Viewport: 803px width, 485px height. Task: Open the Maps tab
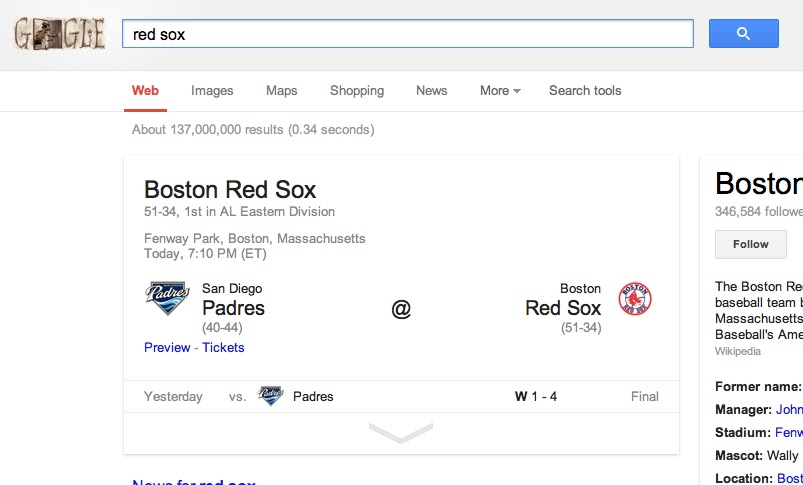pos(282,91)
